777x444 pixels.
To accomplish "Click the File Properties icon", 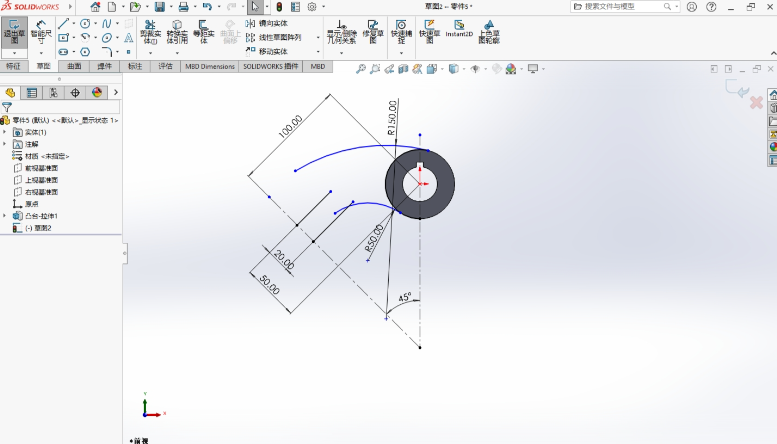I will pos(295,7).
